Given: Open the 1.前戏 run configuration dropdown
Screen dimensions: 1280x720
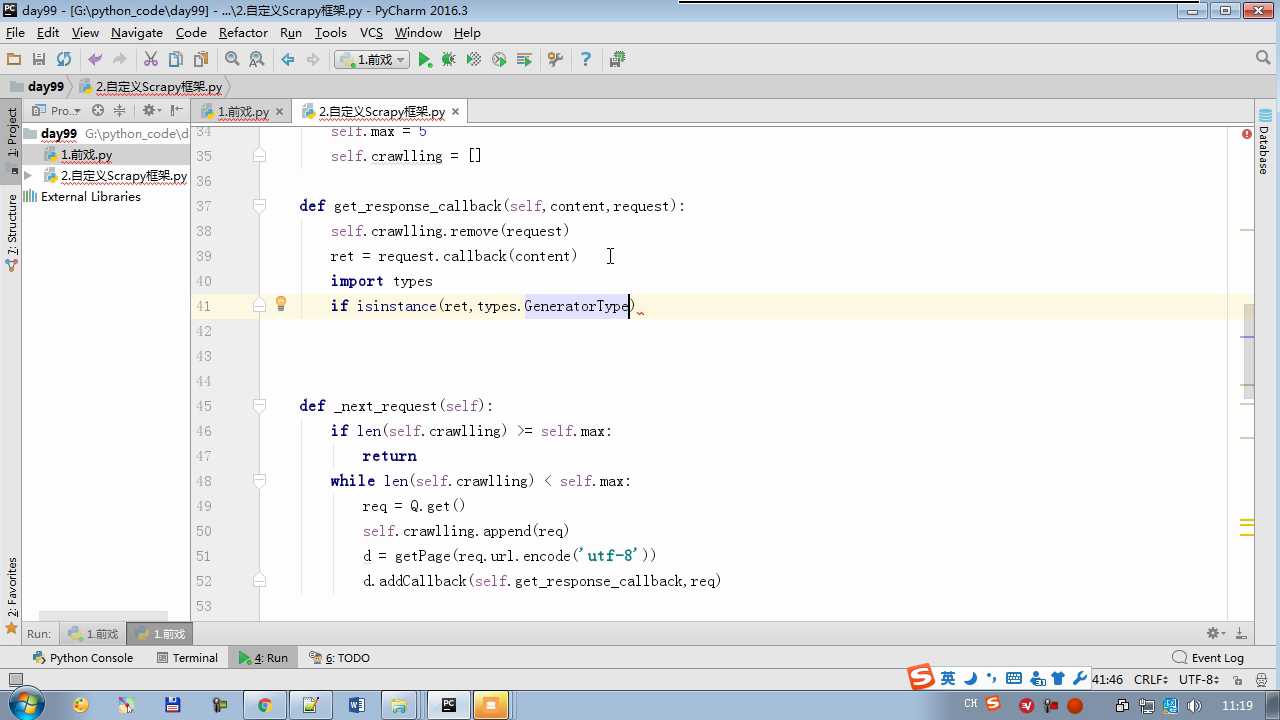Looking at the screenshot, I should 372,60.
